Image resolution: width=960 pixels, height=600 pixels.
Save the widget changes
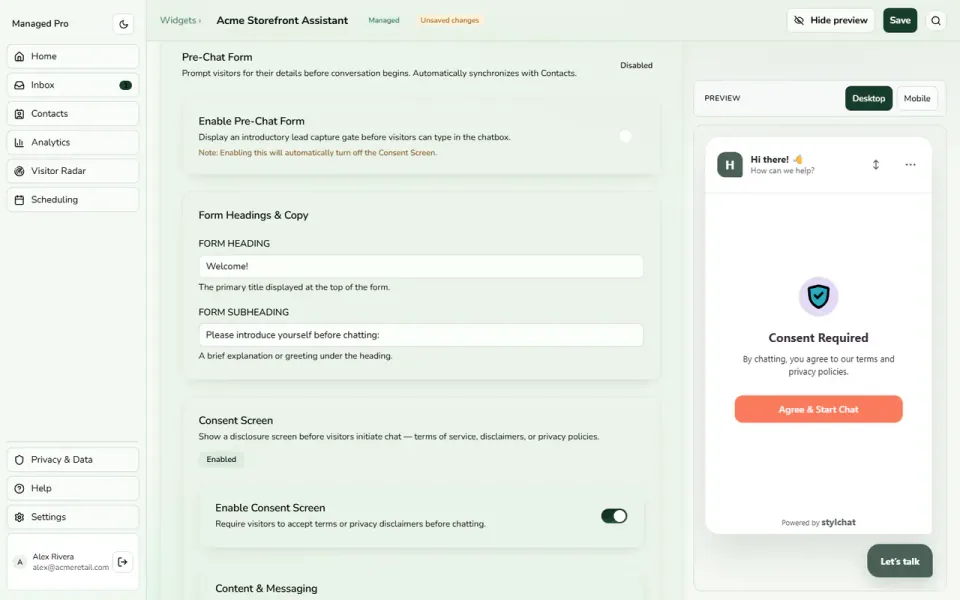coord(899,20)
